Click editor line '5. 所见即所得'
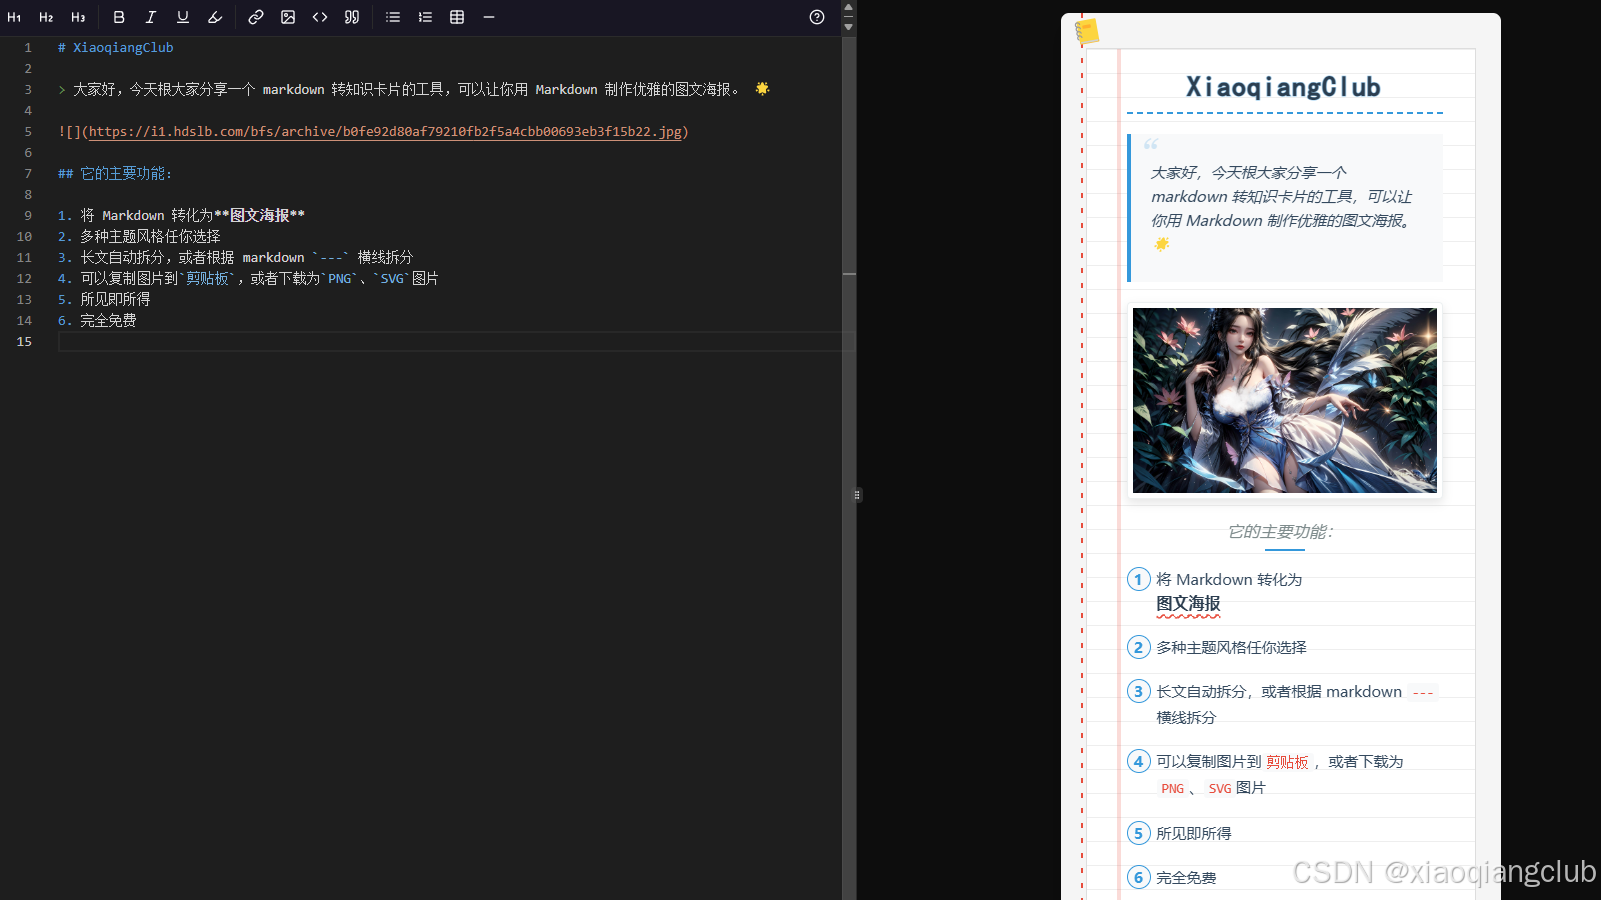Viewport: 1601px width, 900px height. [104, 300]
